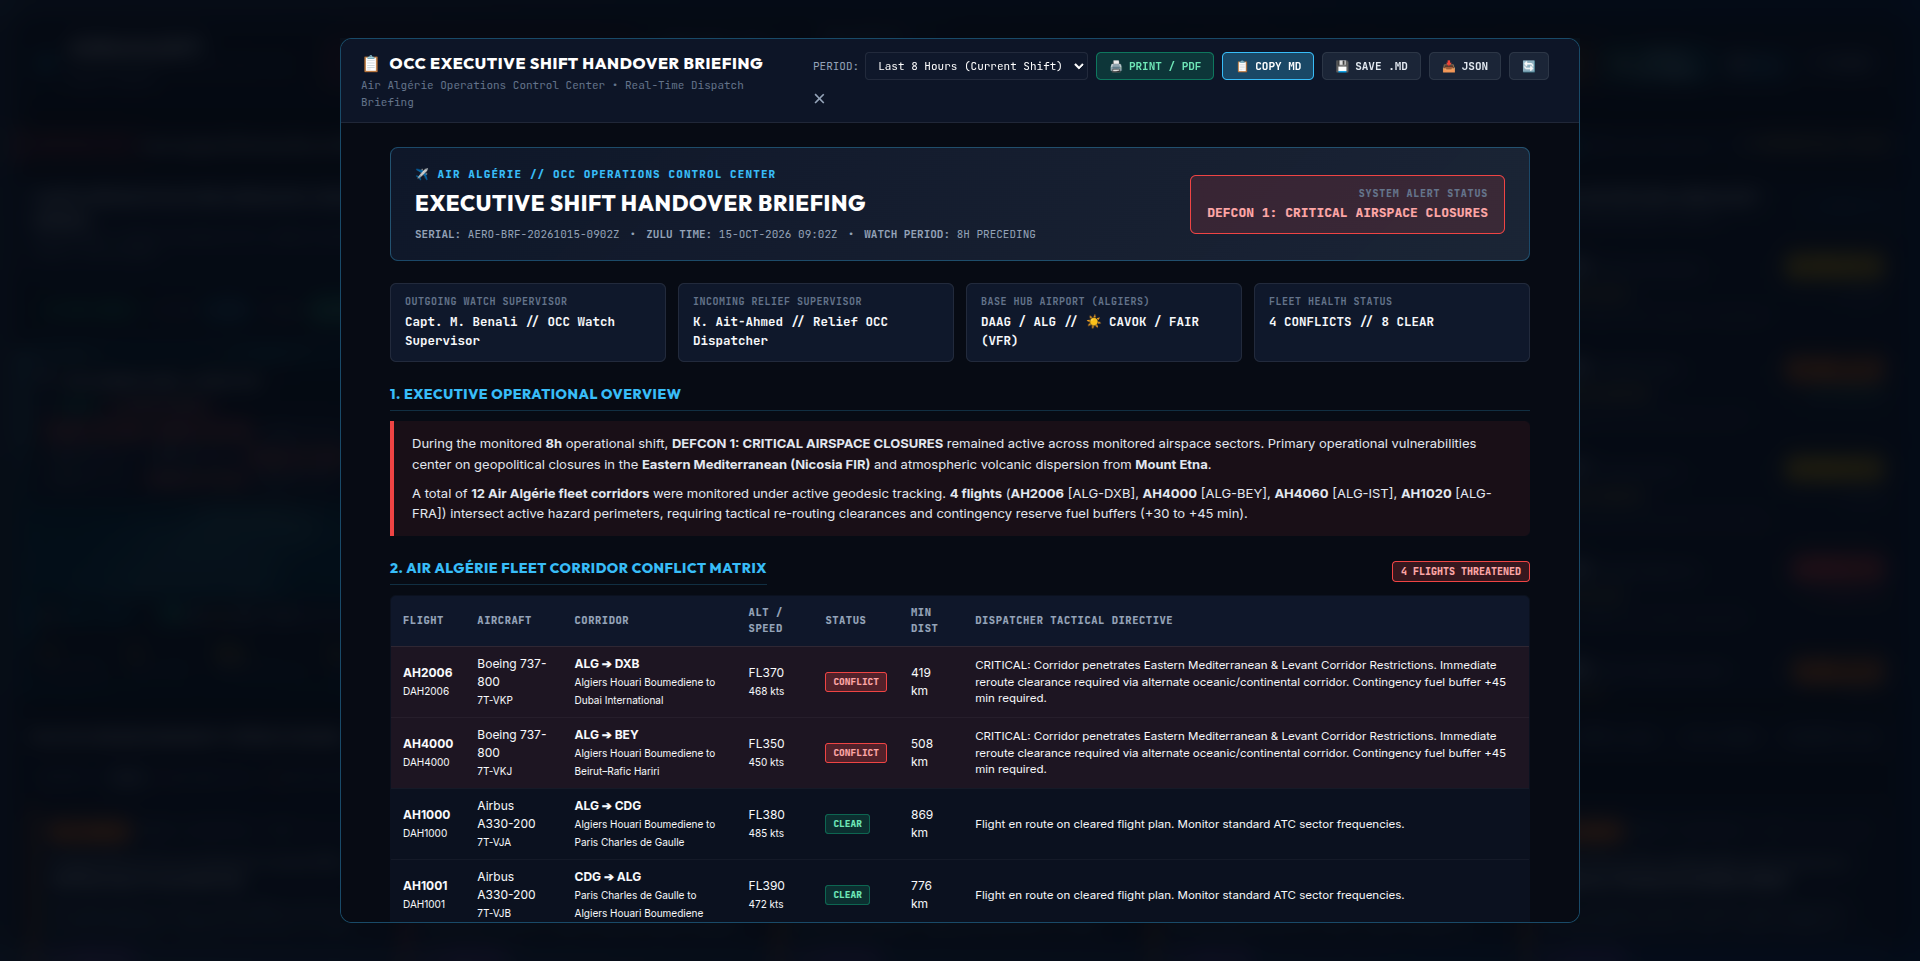Click the Executive Operational Overview heading

[x=535, y=394]
